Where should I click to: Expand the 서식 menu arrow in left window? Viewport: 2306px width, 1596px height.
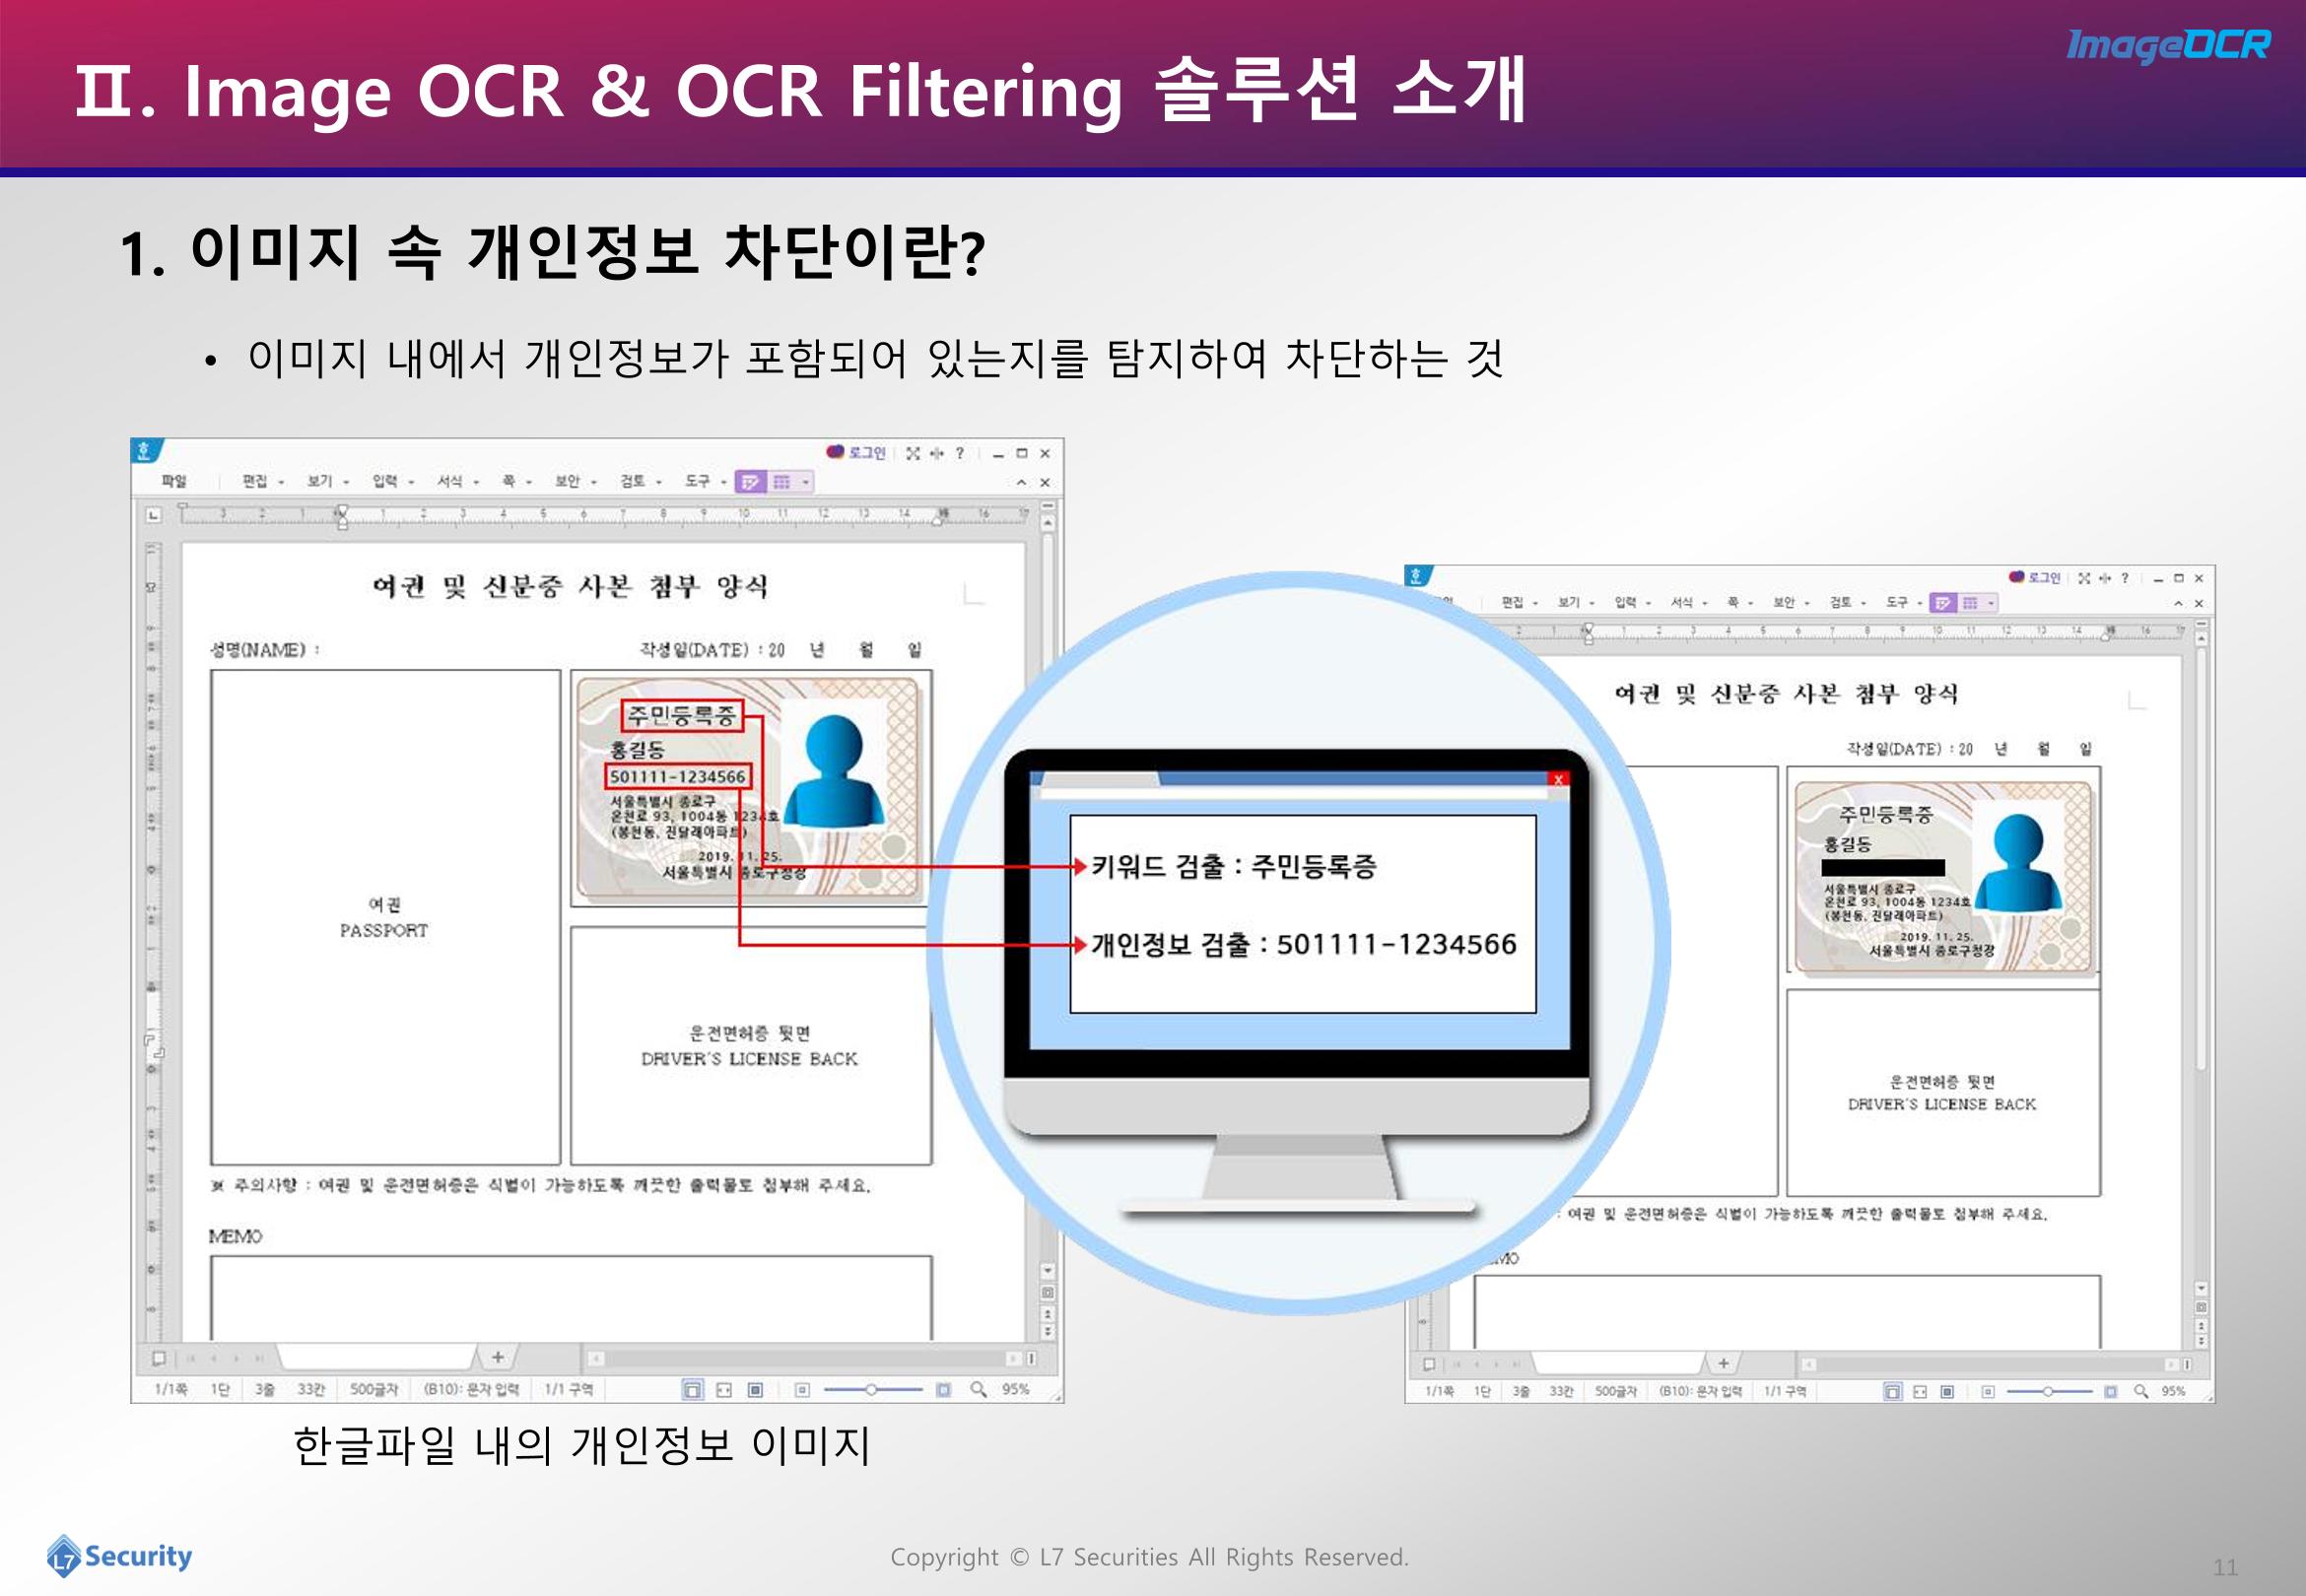pyautogui.click(x=476, y=482)
